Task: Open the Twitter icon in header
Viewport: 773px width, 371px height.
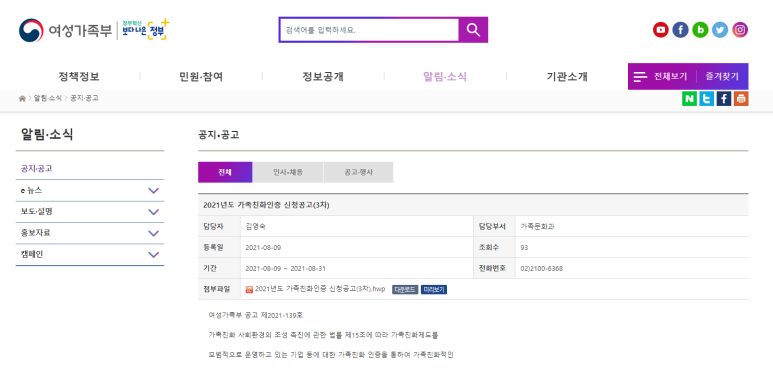Action: click(720, 30)
